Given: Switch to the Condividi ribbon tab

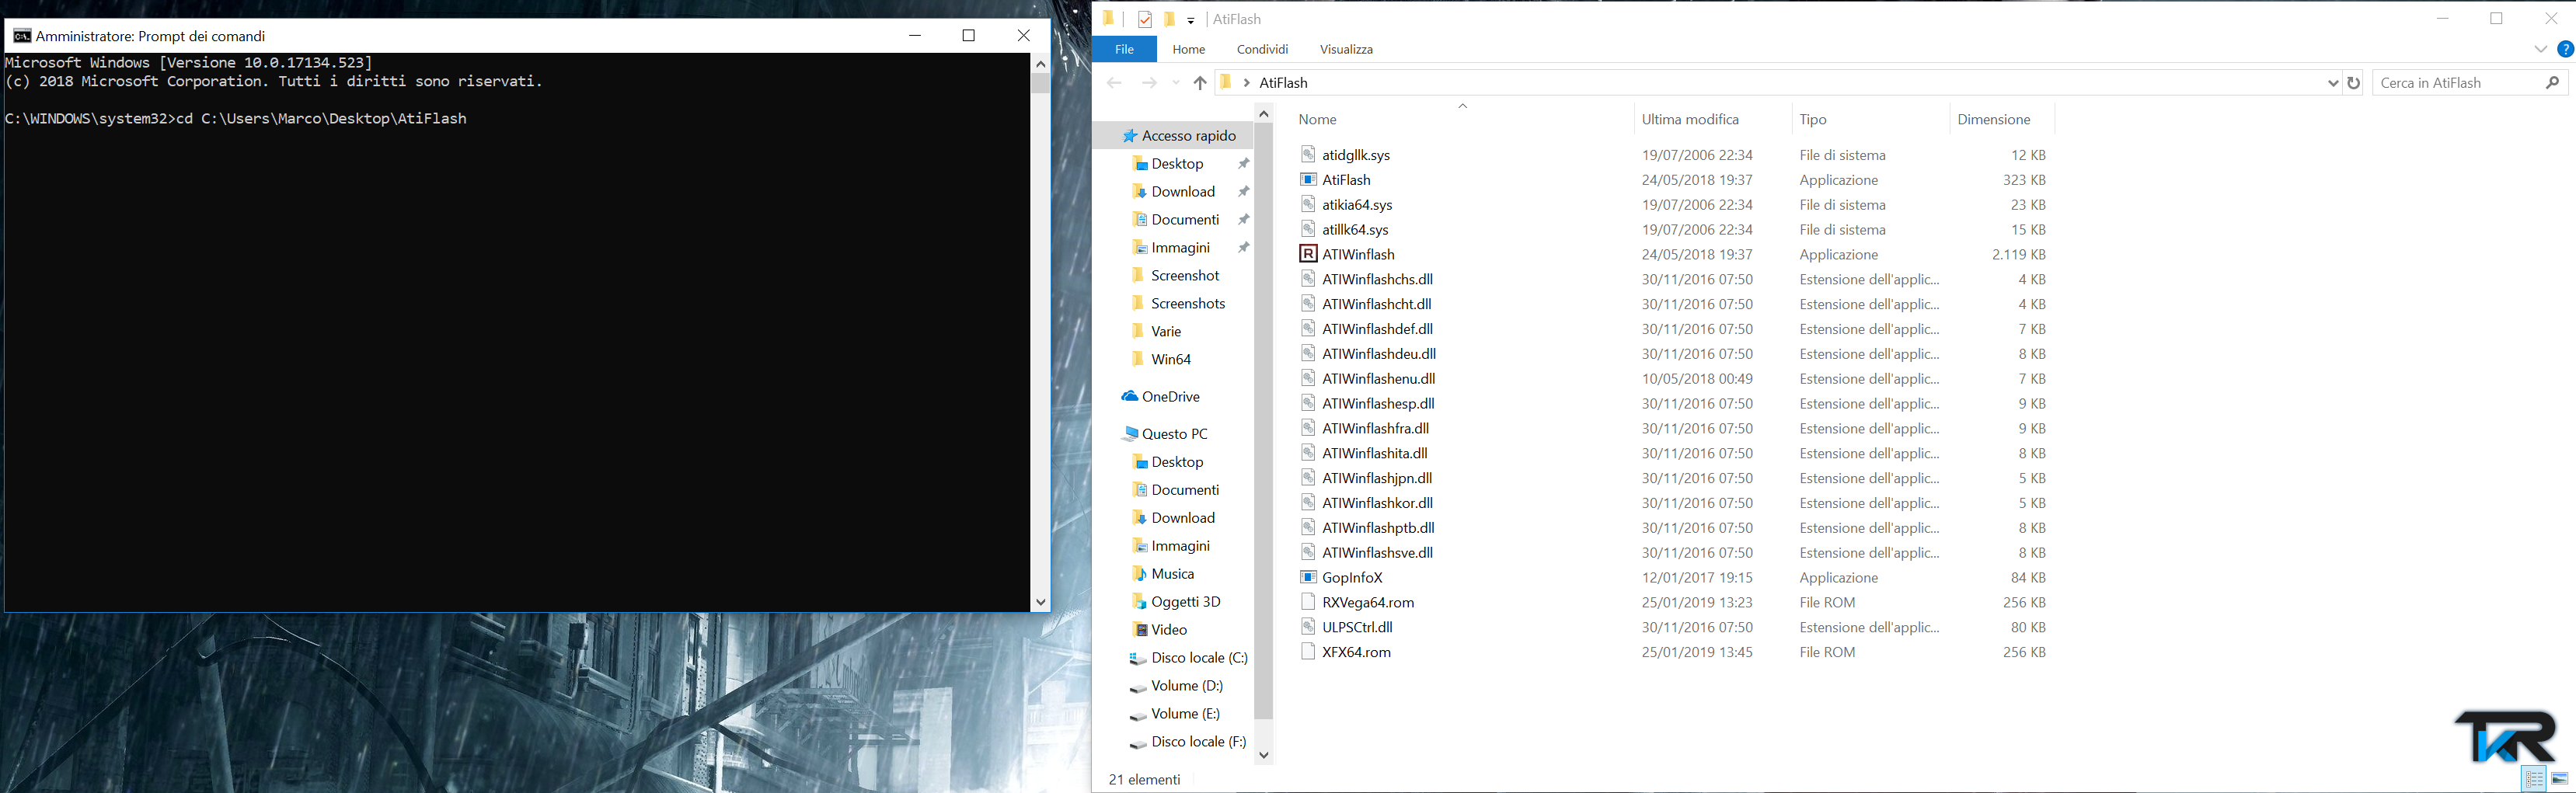Looking at the screenshot, I should click(x=1262, y=49).
